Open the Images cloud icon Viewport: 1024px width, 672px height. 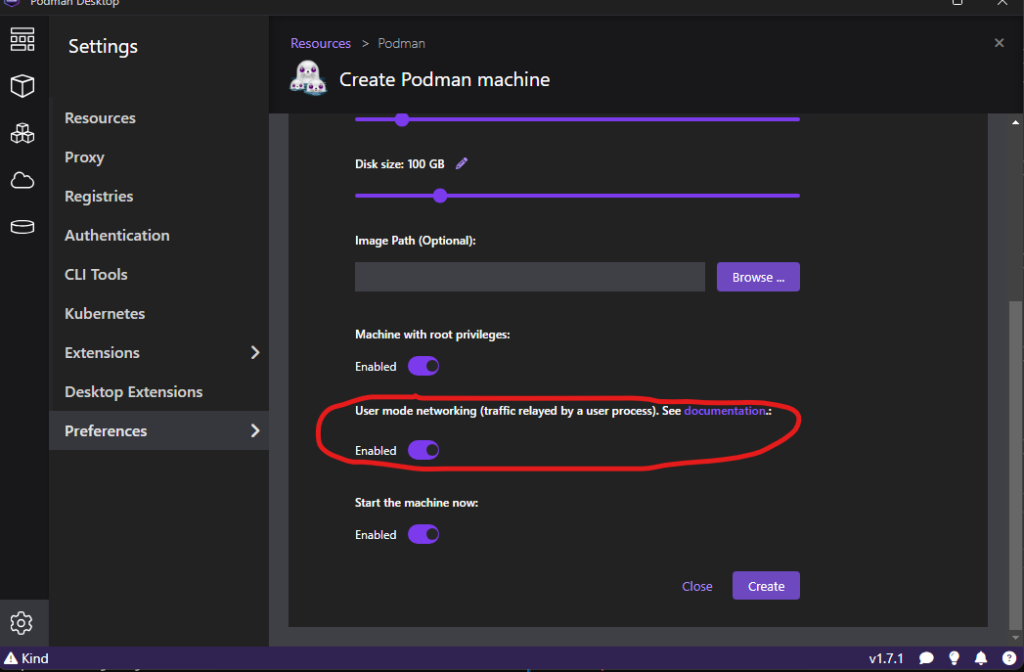pyautogui.click(x=23, y=180)
